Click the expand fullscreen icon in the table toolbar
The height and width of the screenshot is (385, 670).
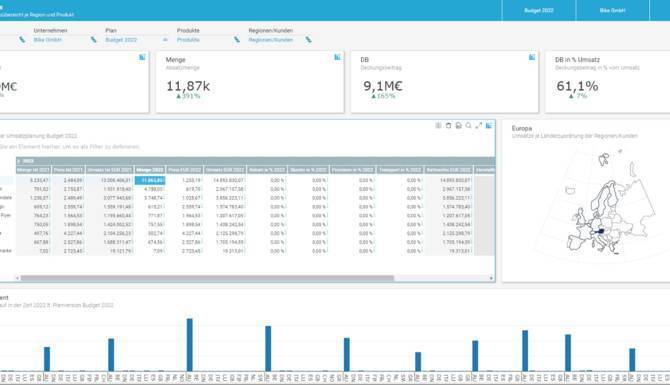pos(479,125)
